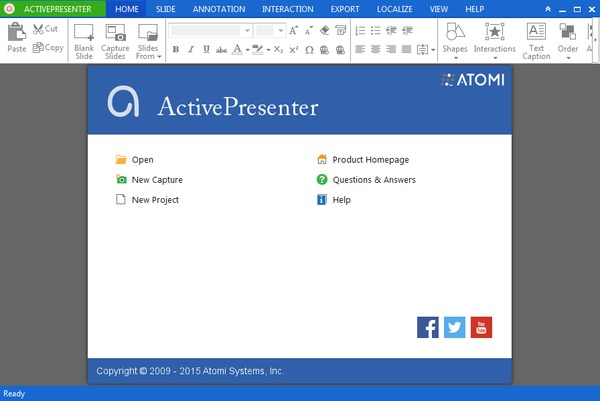Open the Shapes dropdown
Image resolution: width=600 pixels, height=401 pixels.
tap(455, 40)
